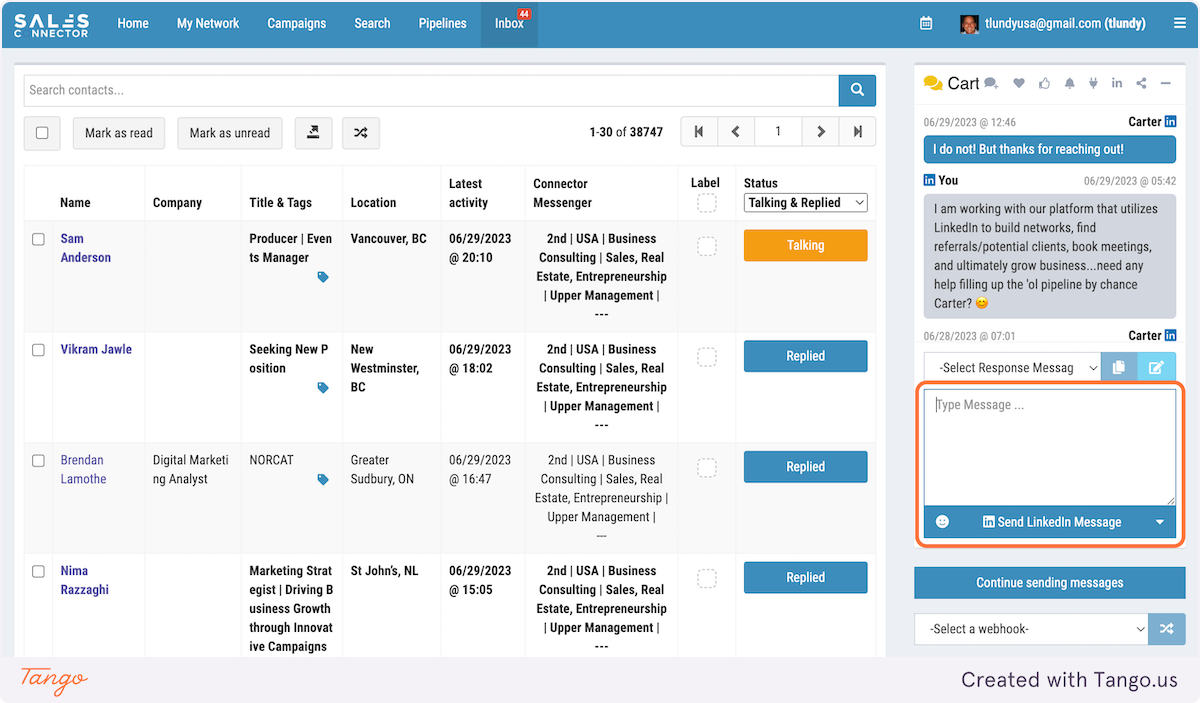Viewport: 1200px width, 703px height.
Task: Open the Campaigns tab
Action: [x=297, y=23]
